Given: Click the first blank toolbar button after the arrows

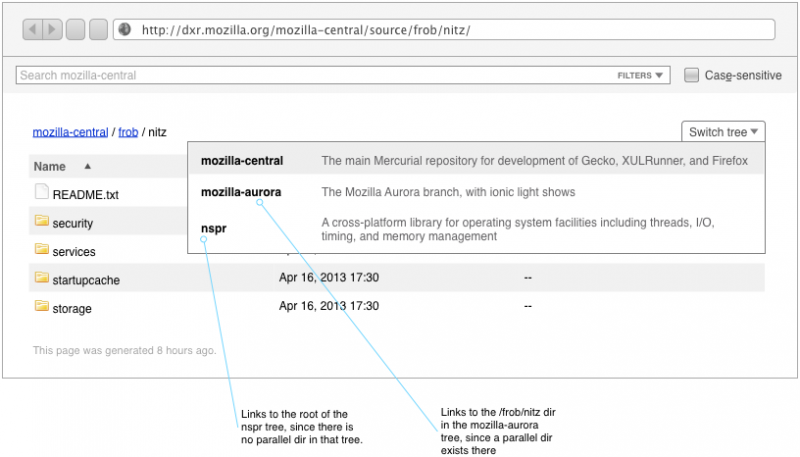Looking at the screenshot, I should coord(76,30).
